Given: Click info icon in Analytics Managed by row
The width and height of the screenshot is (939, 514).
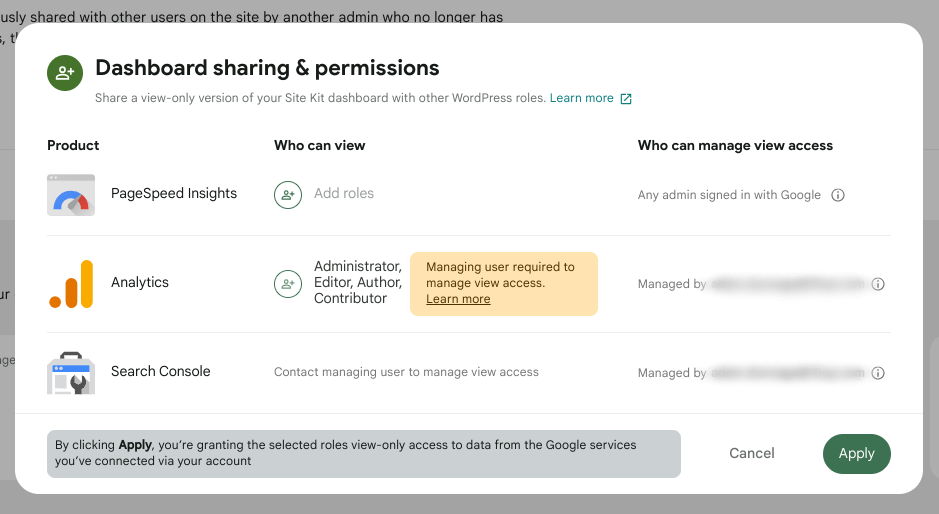Looking at the screenshot, I should pyautogui.click(x=878, y=284).
